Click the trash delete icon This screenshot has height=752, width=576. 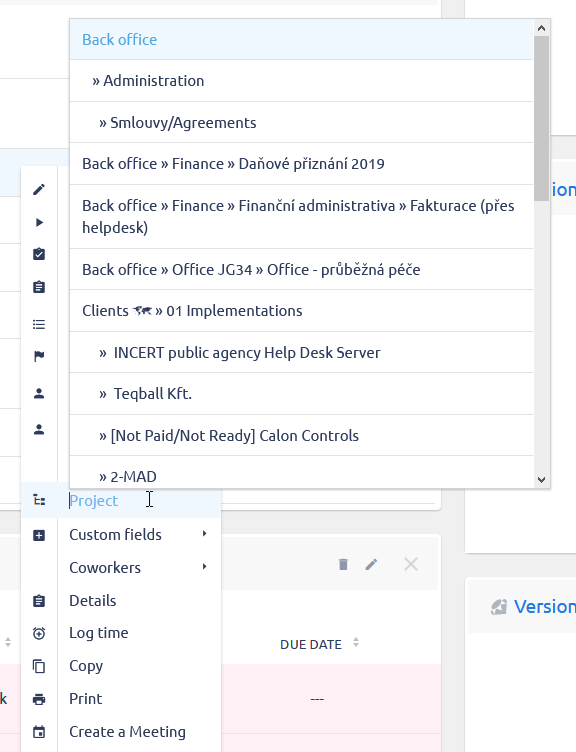[x=343, y=564]
